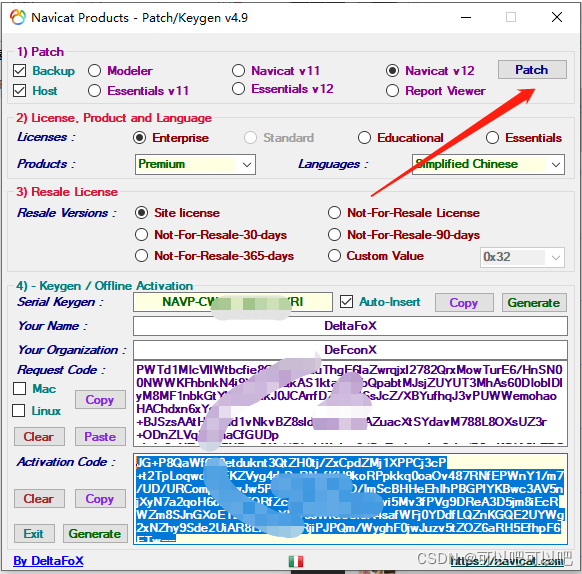
Task: Close the Patch/Keygen window
Action: coord(557,17)
